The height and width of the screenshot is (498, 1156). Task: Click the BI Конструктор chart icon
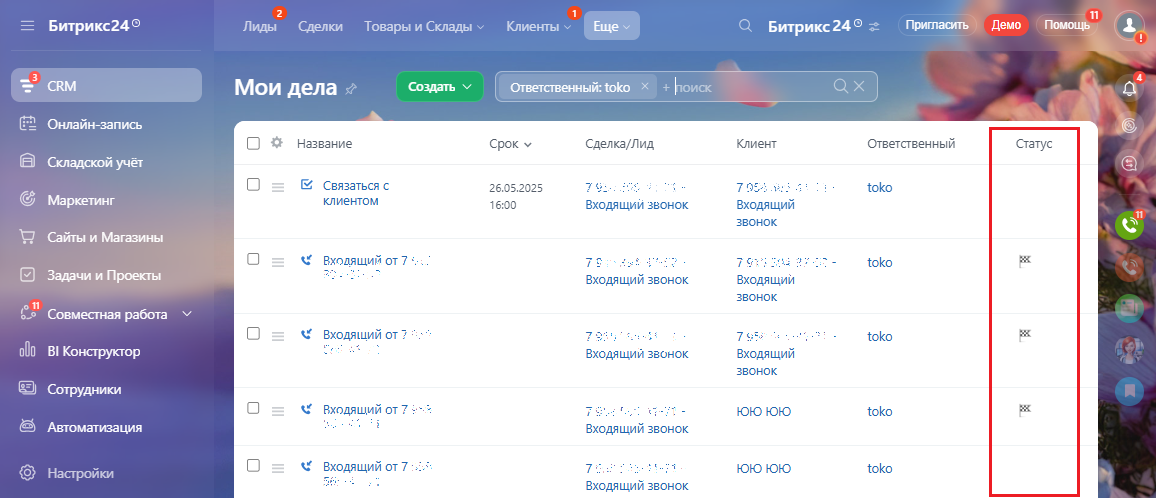(27, 351)
